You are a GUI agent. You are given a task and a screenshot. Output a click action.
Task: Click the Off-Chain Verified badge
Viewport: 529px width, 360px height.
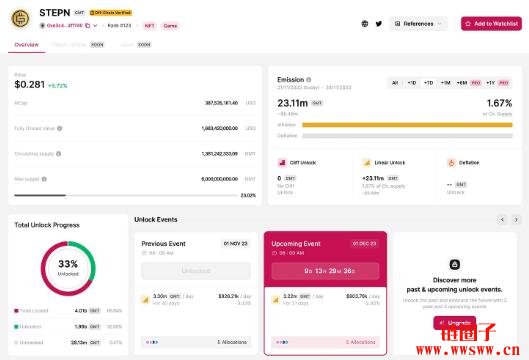111,13
